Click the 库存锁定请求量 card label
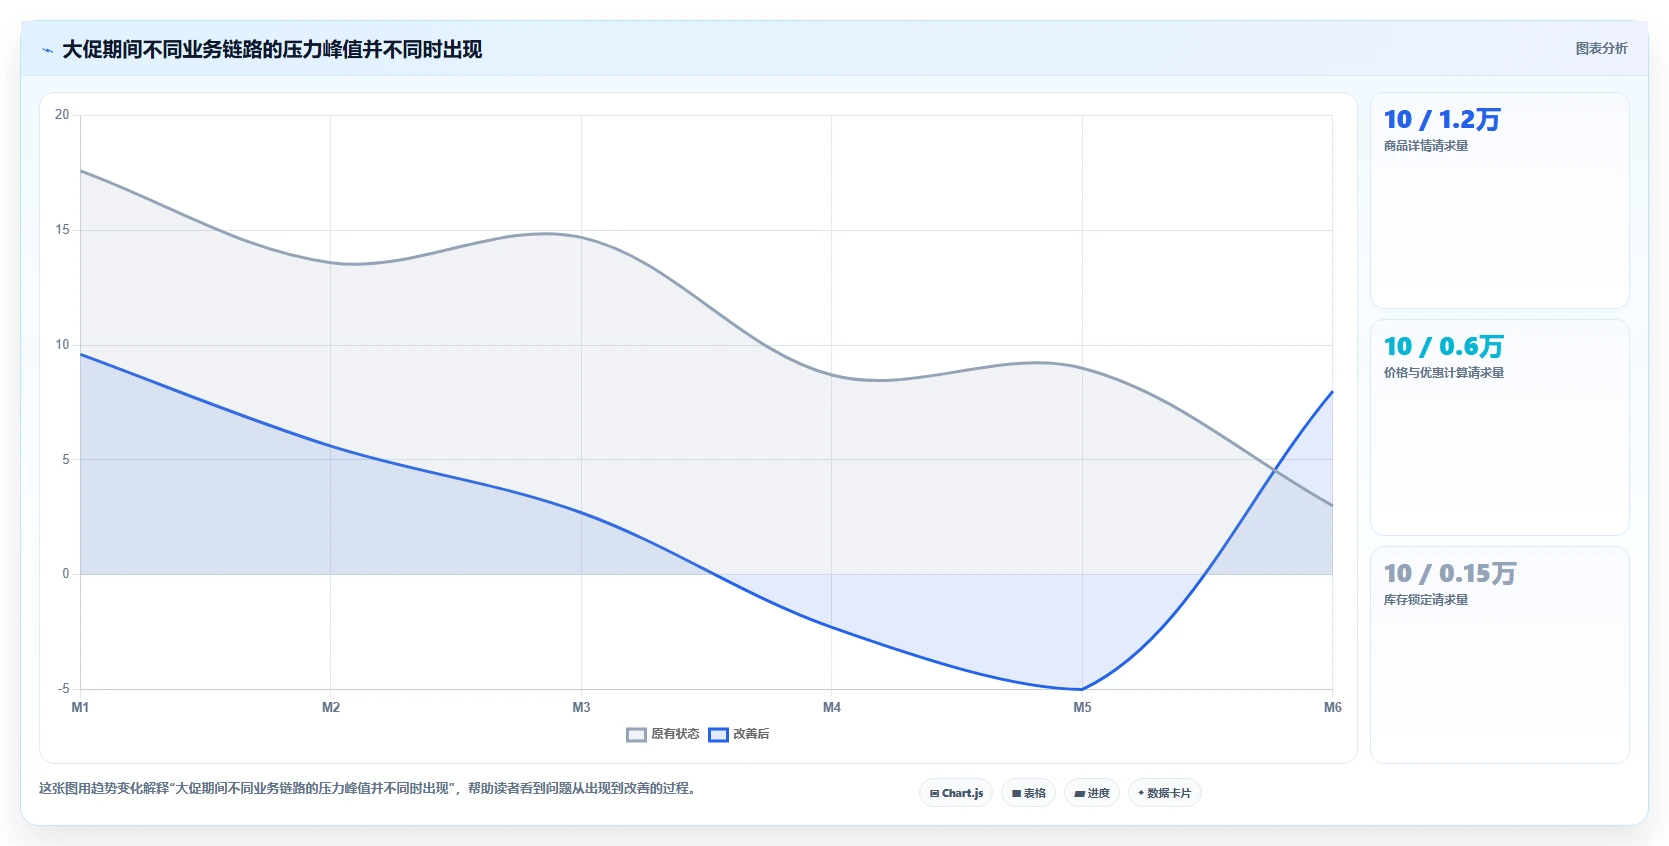Image resolution: width=1669 pixels, height=846 pixels. click(x=1426, y=600)
